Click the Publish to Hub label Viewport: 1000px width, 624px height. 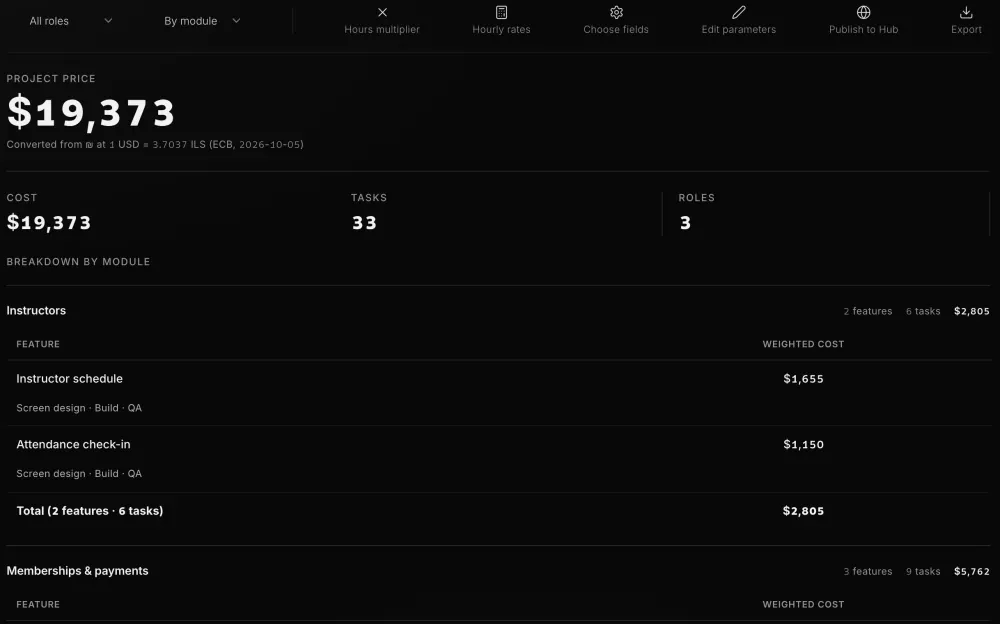click(x=864, y=29)
